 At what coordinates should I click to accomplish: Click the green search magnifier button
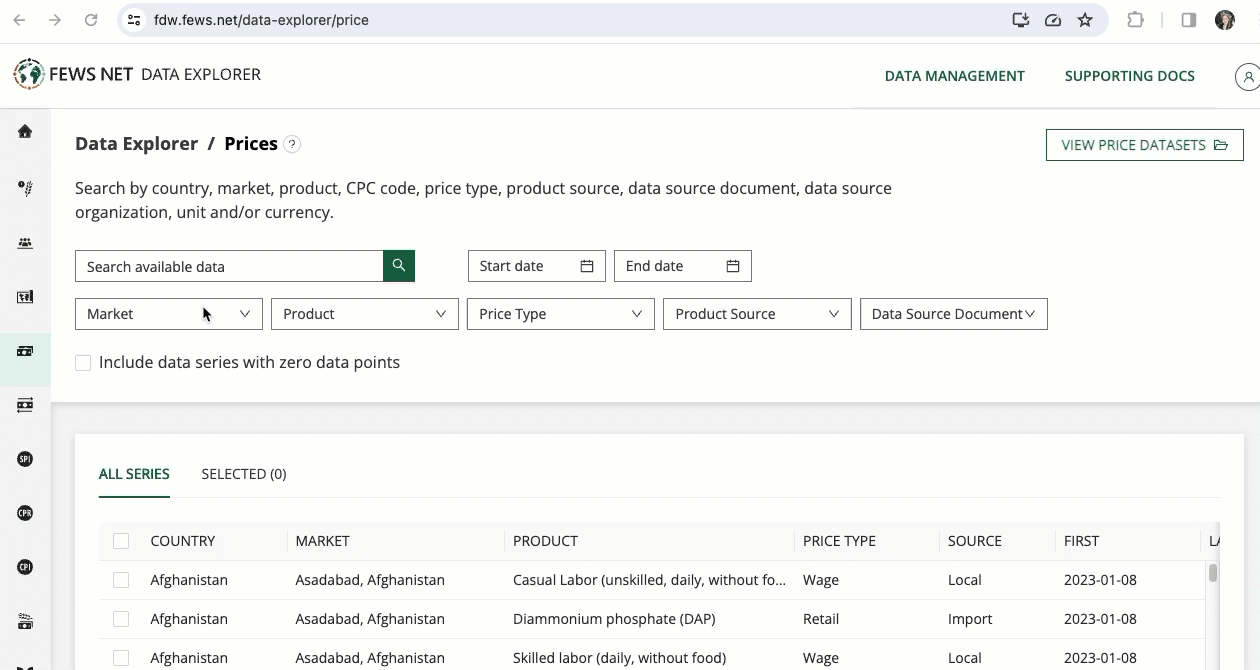point(399,266)
